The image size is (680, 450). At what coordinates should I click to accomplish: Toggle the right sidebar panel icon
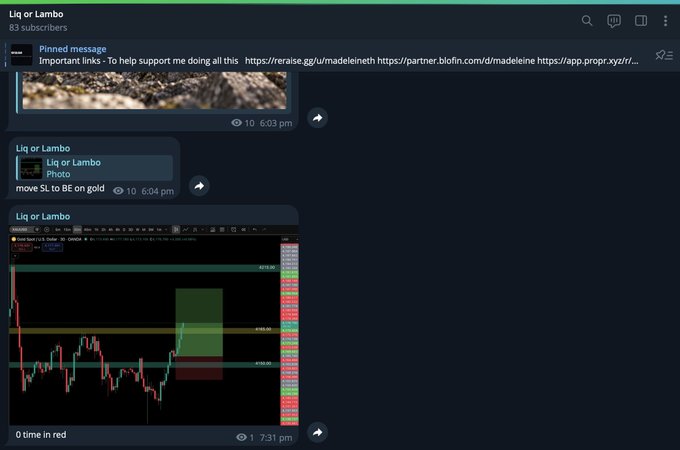point(641,20)
